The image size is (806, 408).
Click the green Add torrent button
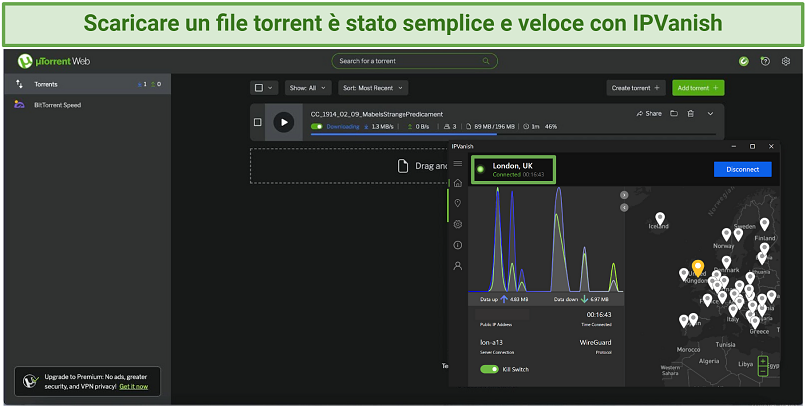[698, 88]
